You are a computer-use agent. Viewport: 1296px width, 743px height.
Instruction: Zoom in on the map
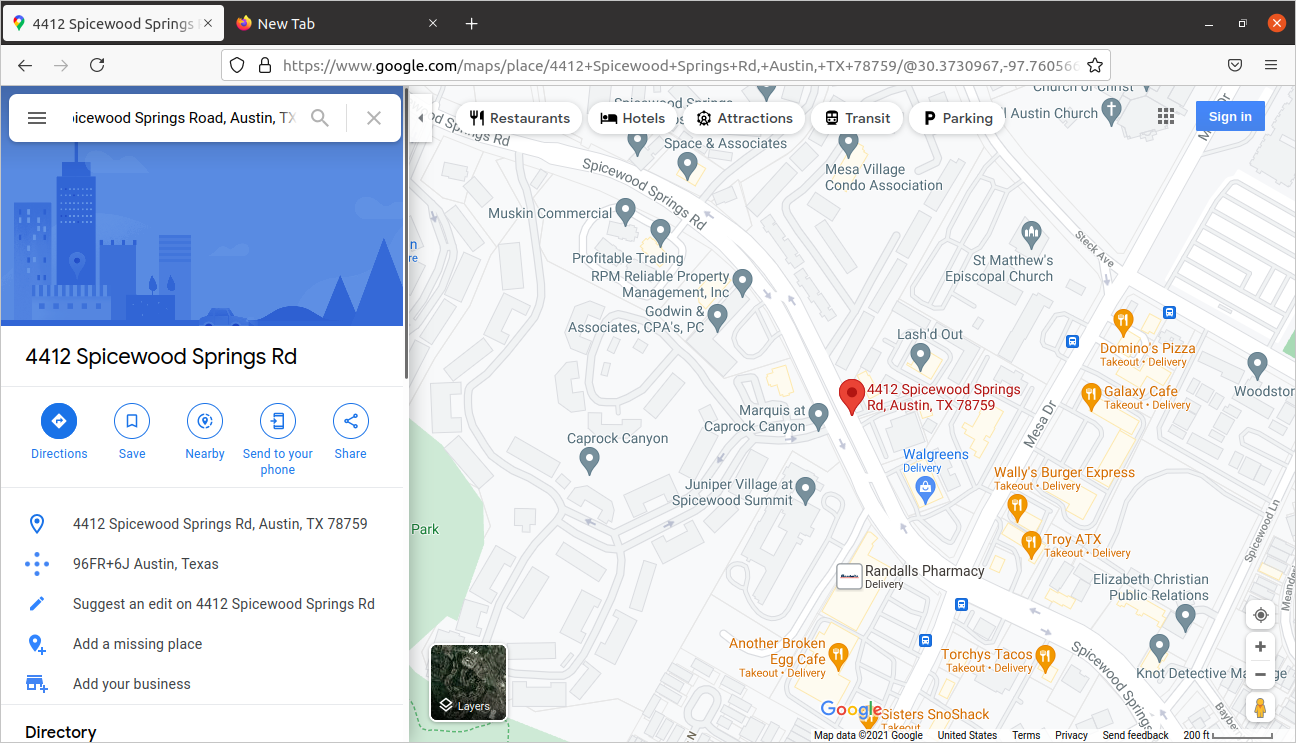[x=1260, y=647]
